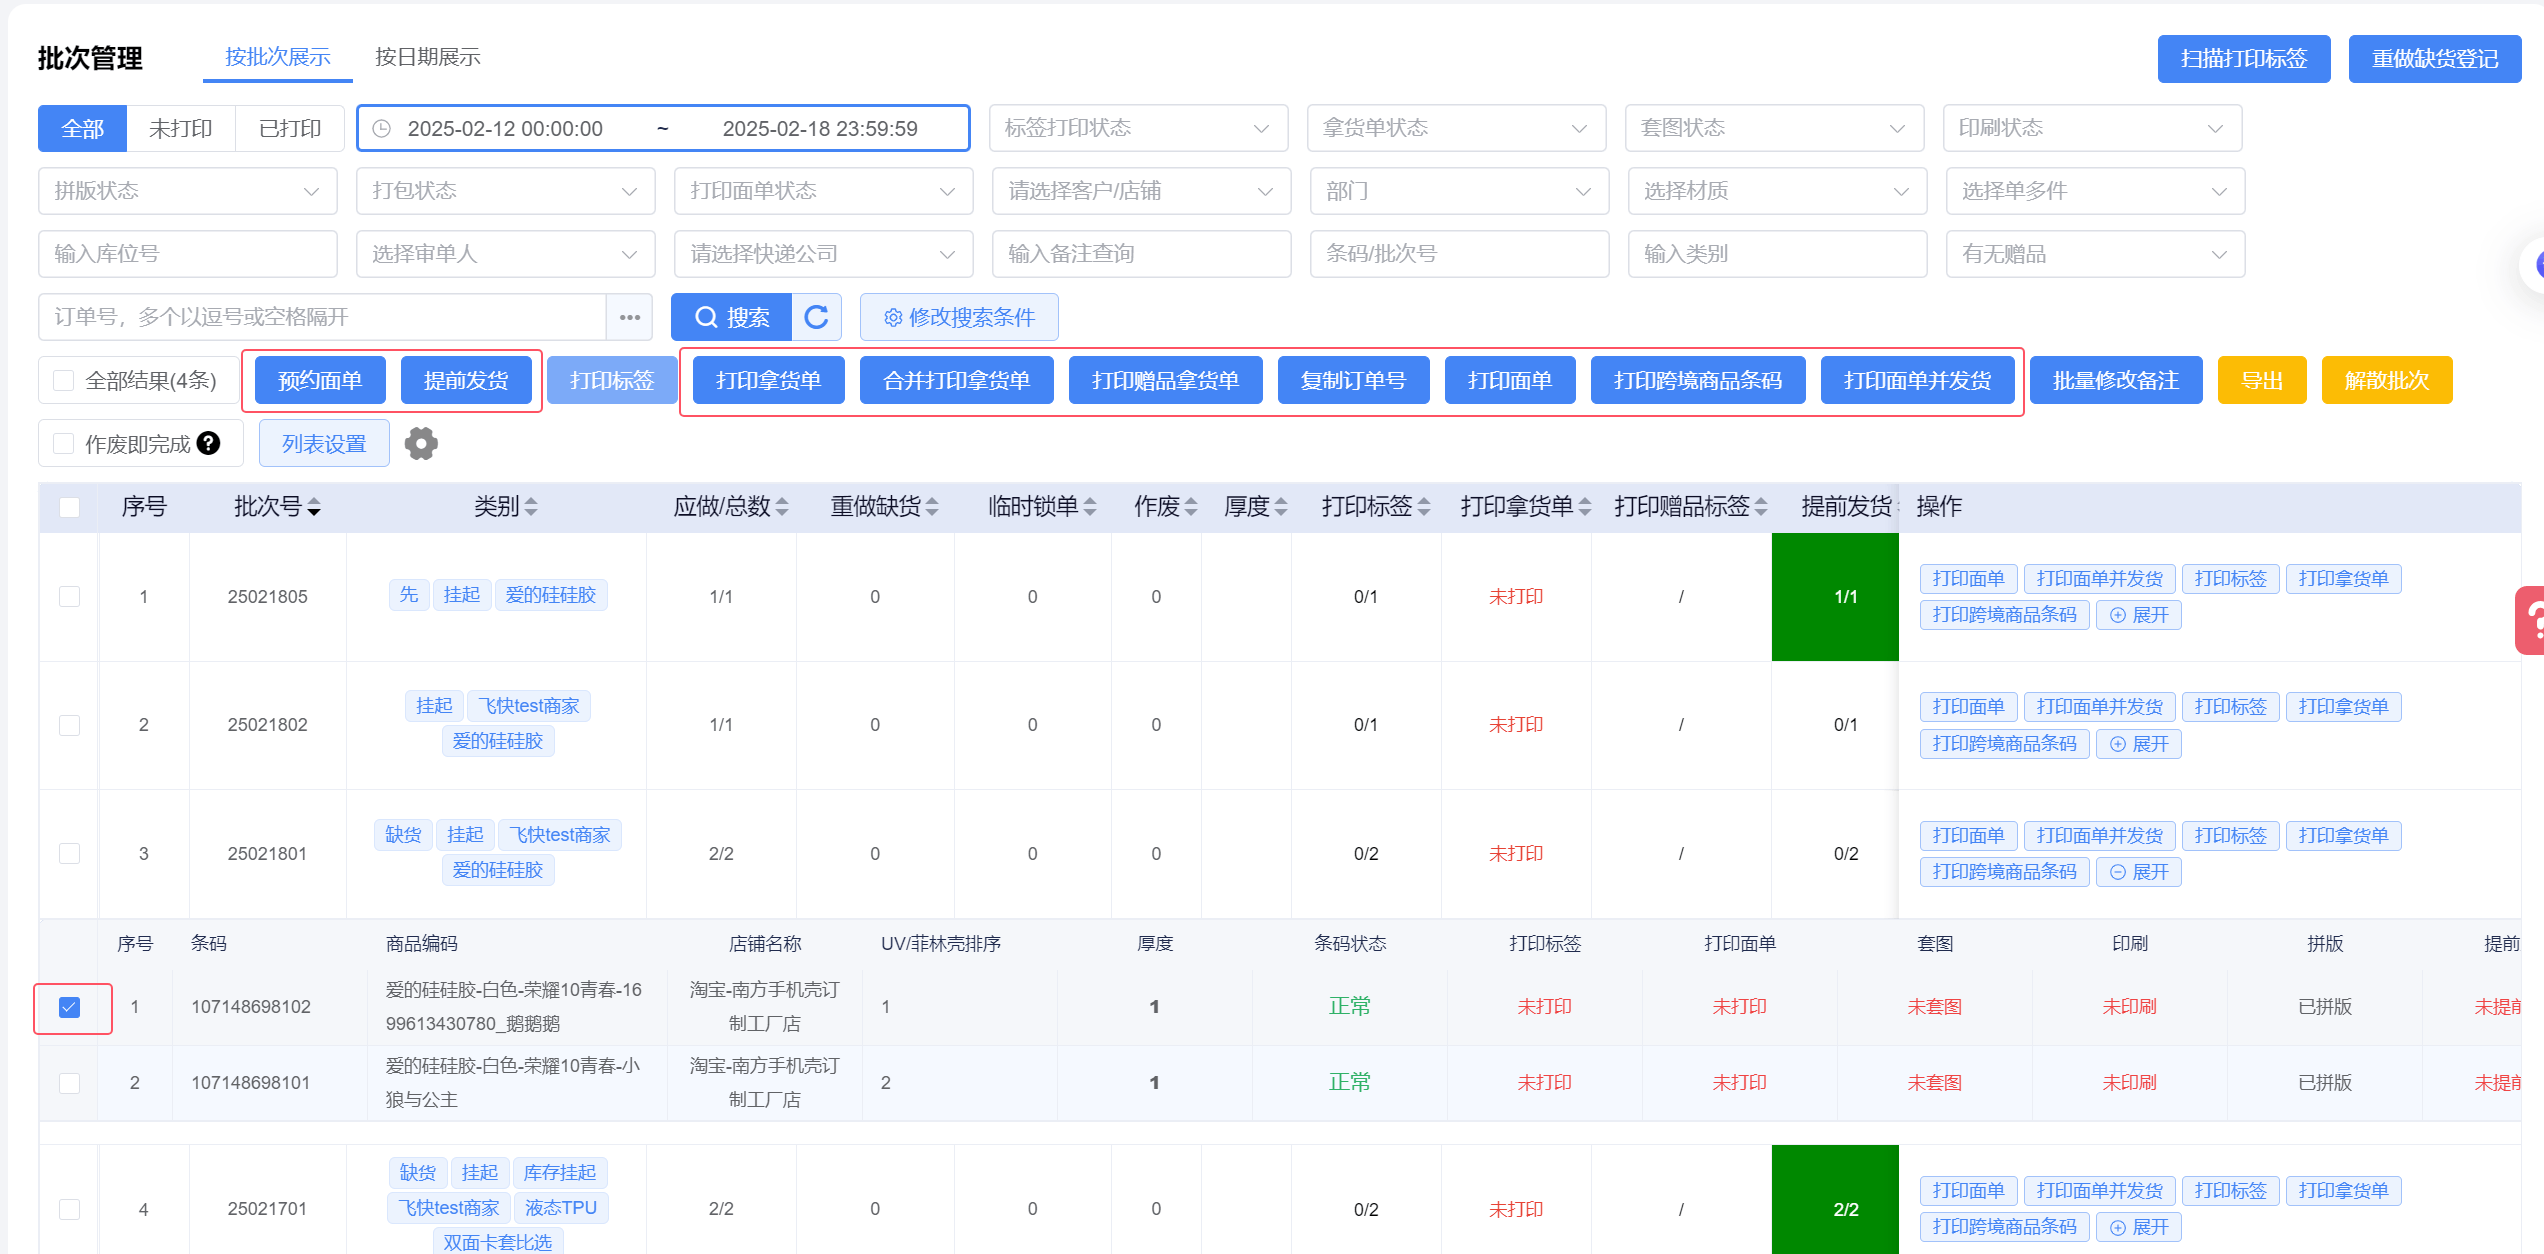Click the sort arrows on 打印标签 column header
This screenshot has height=1254, width=2544.
coord(1424,507)
